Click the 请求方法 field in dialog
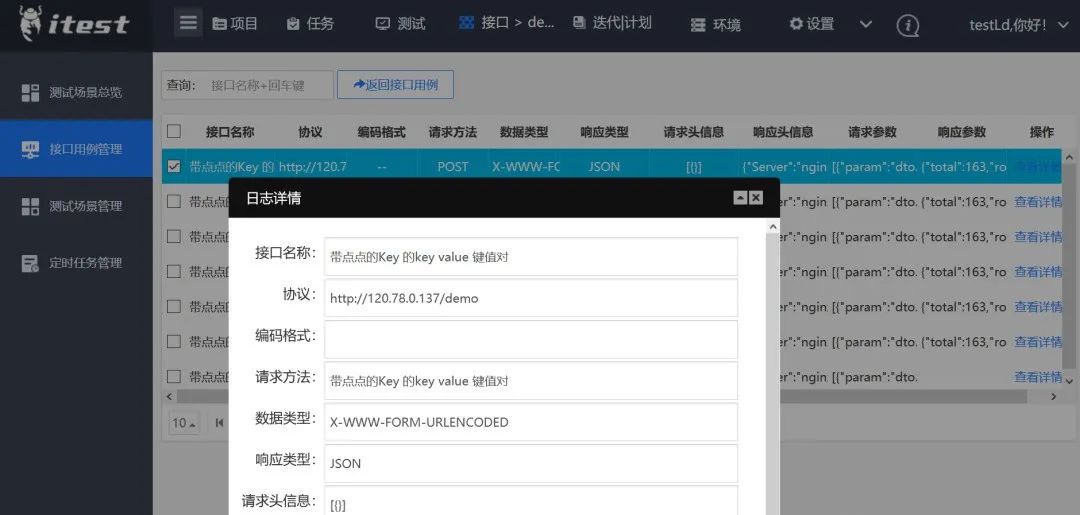This screenshot has height=515, width=1080. click(x=531, y=381)
